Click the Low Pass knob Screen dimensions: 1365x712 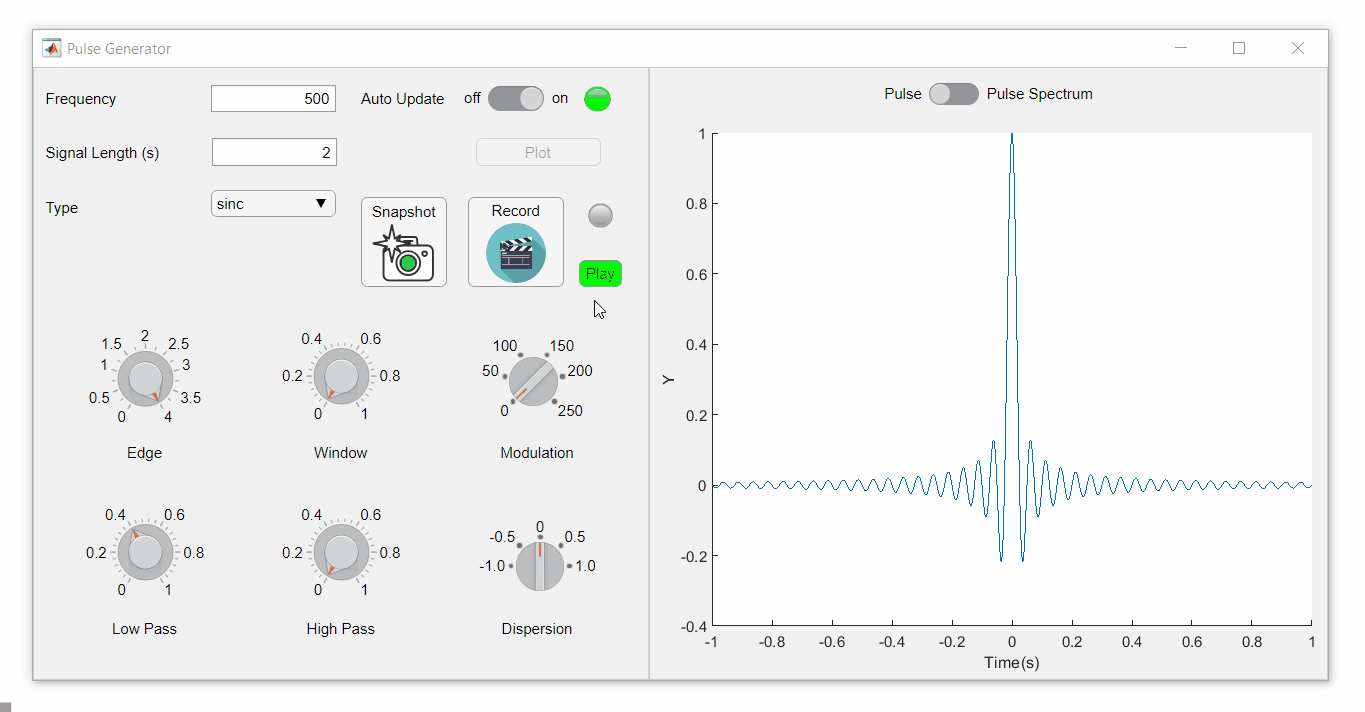pyautogui.click(x=145, y=552)
